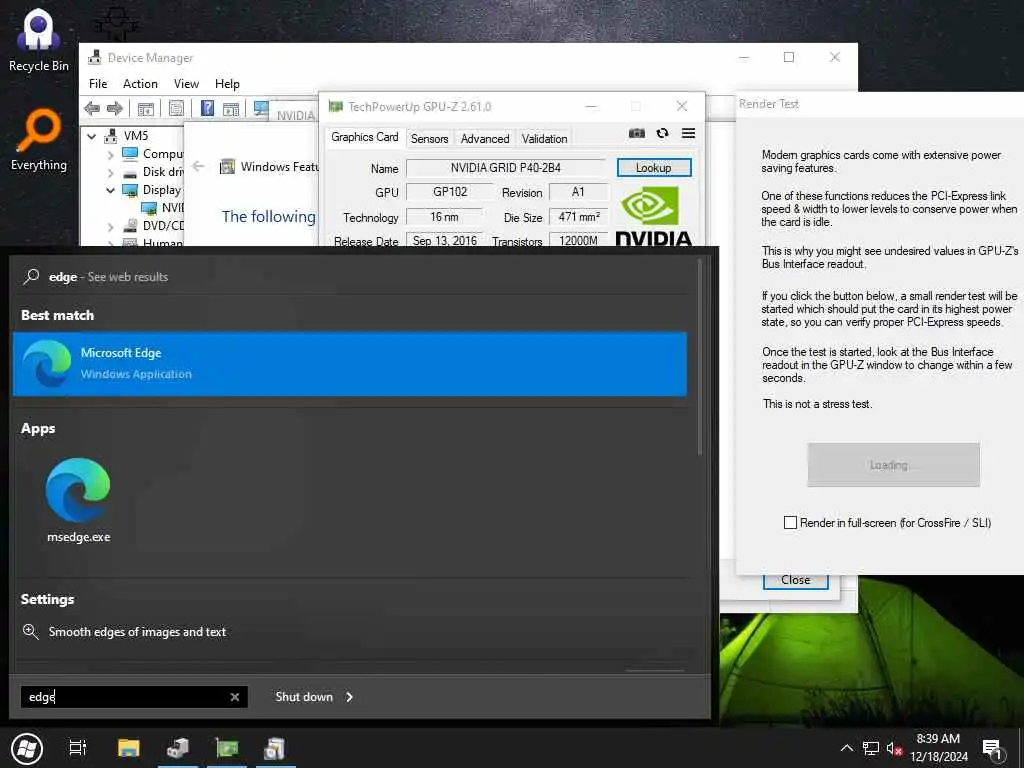The height and width of the screenshot is (768, 1024).
Task: Click the GPU-Z screenshot camera icon
Action: (637, 133)
